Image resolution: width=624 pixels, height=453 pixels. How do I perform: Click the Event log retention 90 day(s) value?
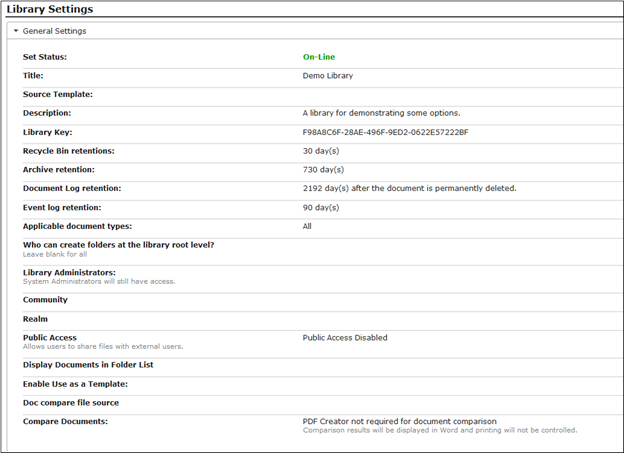pyautogui.click(x=321, y=207)
